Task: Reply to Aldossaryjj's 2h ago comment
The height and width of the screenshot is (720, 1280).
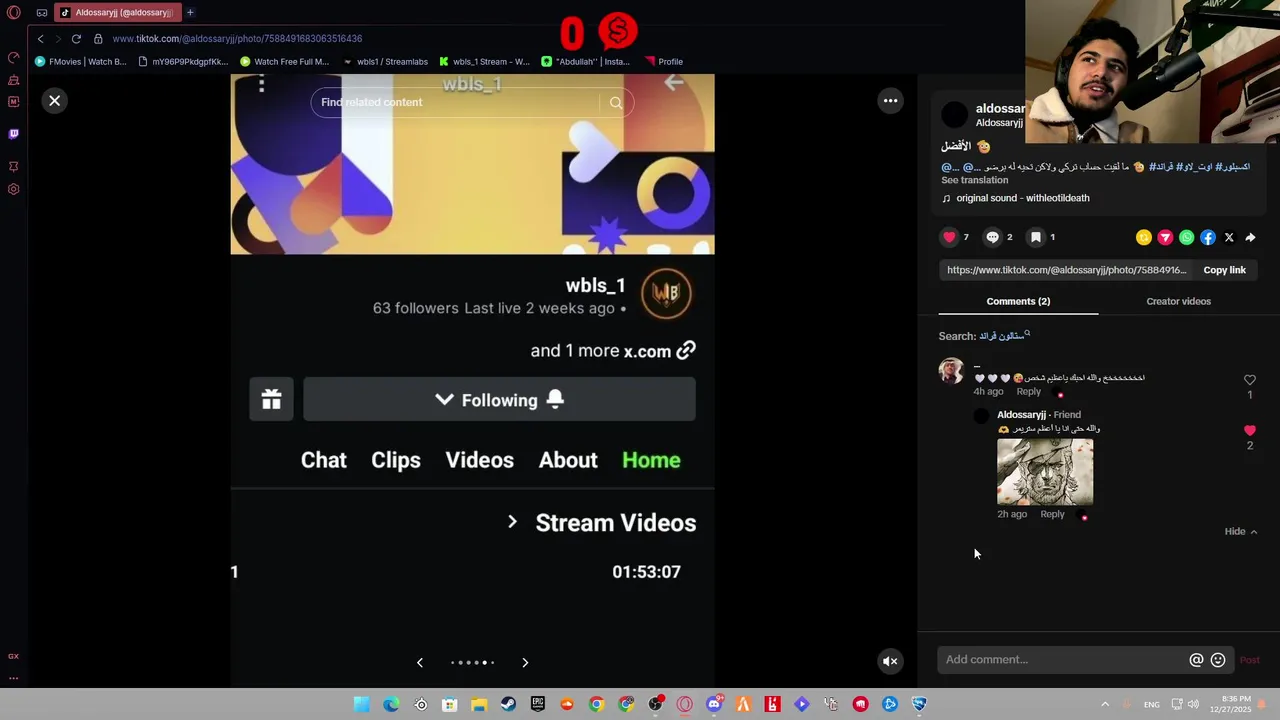Action: click(1052, 514)
